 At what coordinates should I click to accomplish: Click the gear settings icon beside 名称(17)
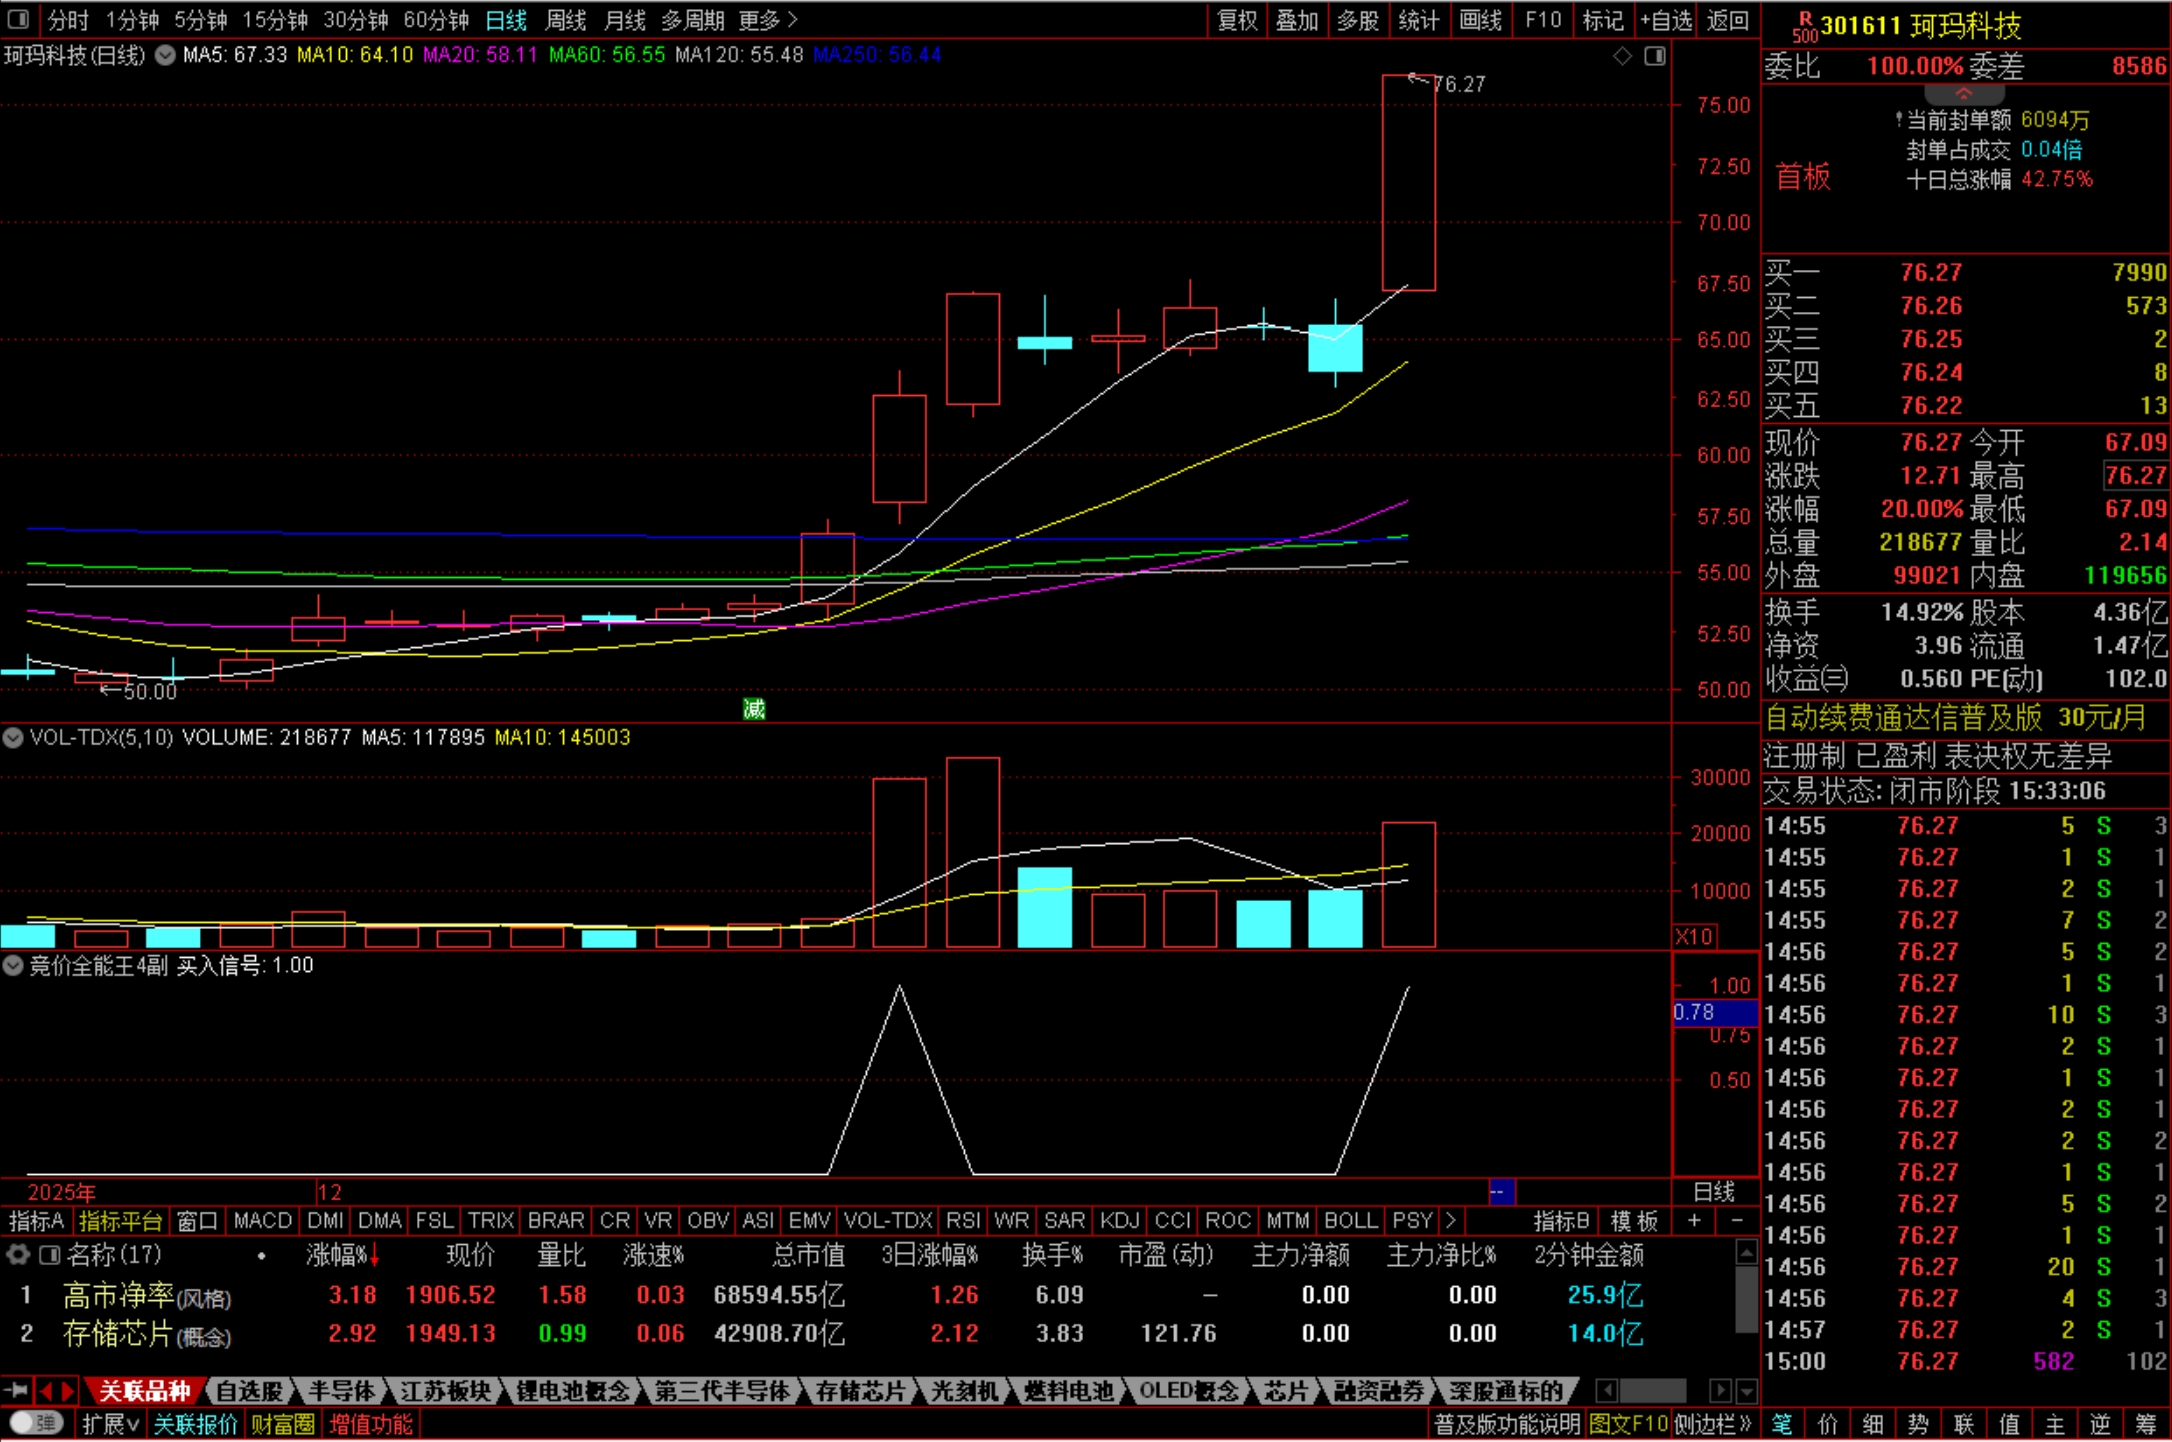(17, 1254)
